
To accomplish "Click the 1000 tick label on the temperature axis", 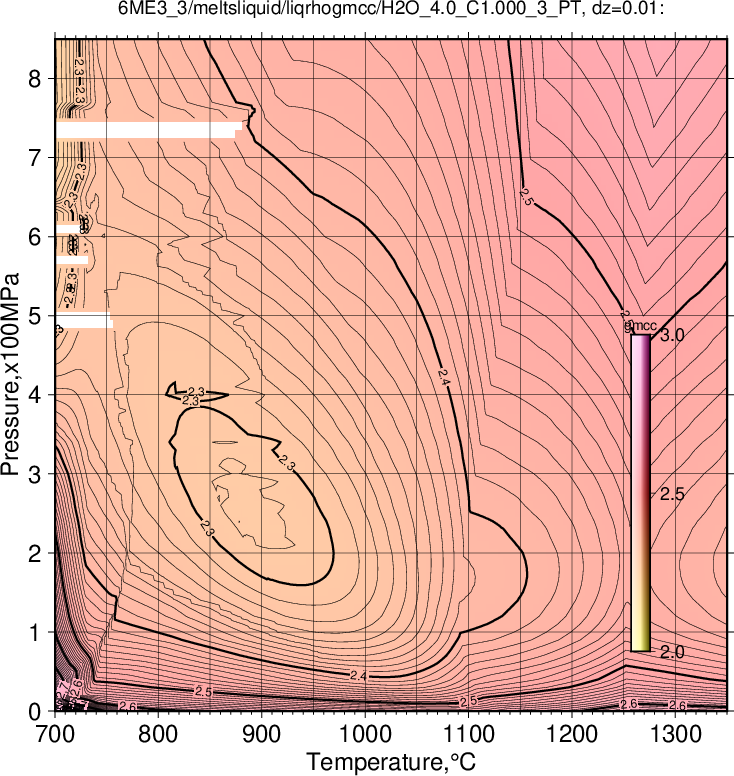I will (365, 734).
